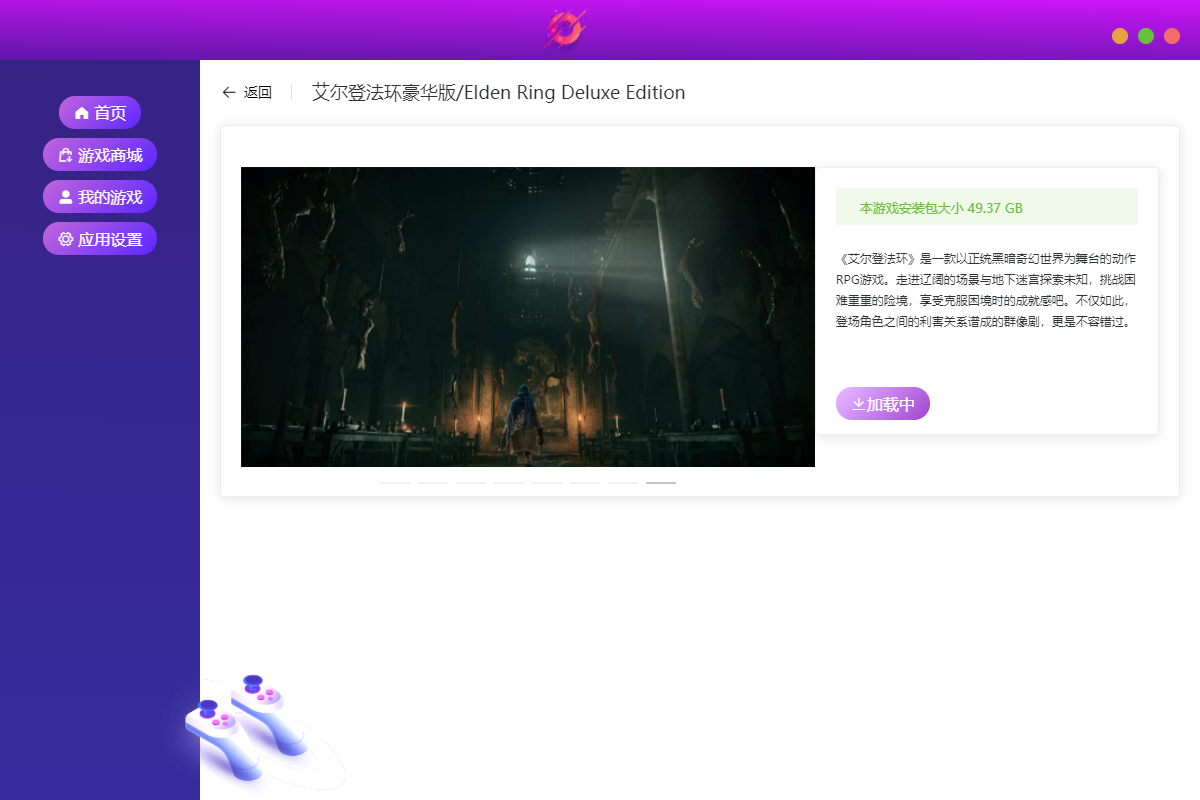Jump to the second carousel slide indicator

tap(433, 482)
